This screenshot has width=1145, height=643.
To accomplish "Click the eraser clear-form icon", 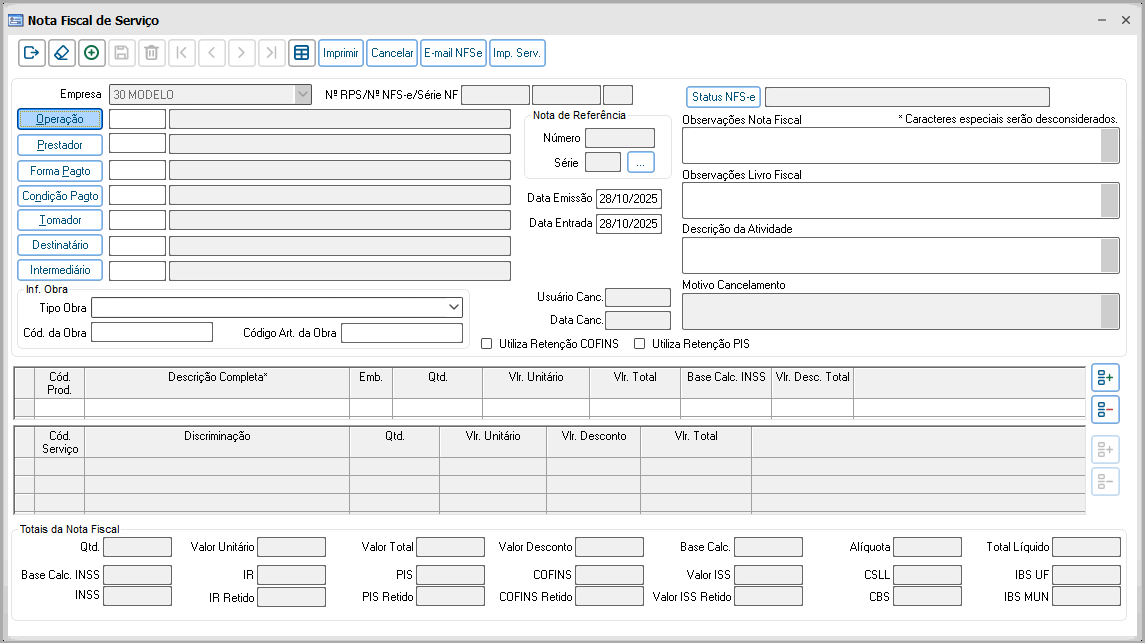I will click(61, 53).
